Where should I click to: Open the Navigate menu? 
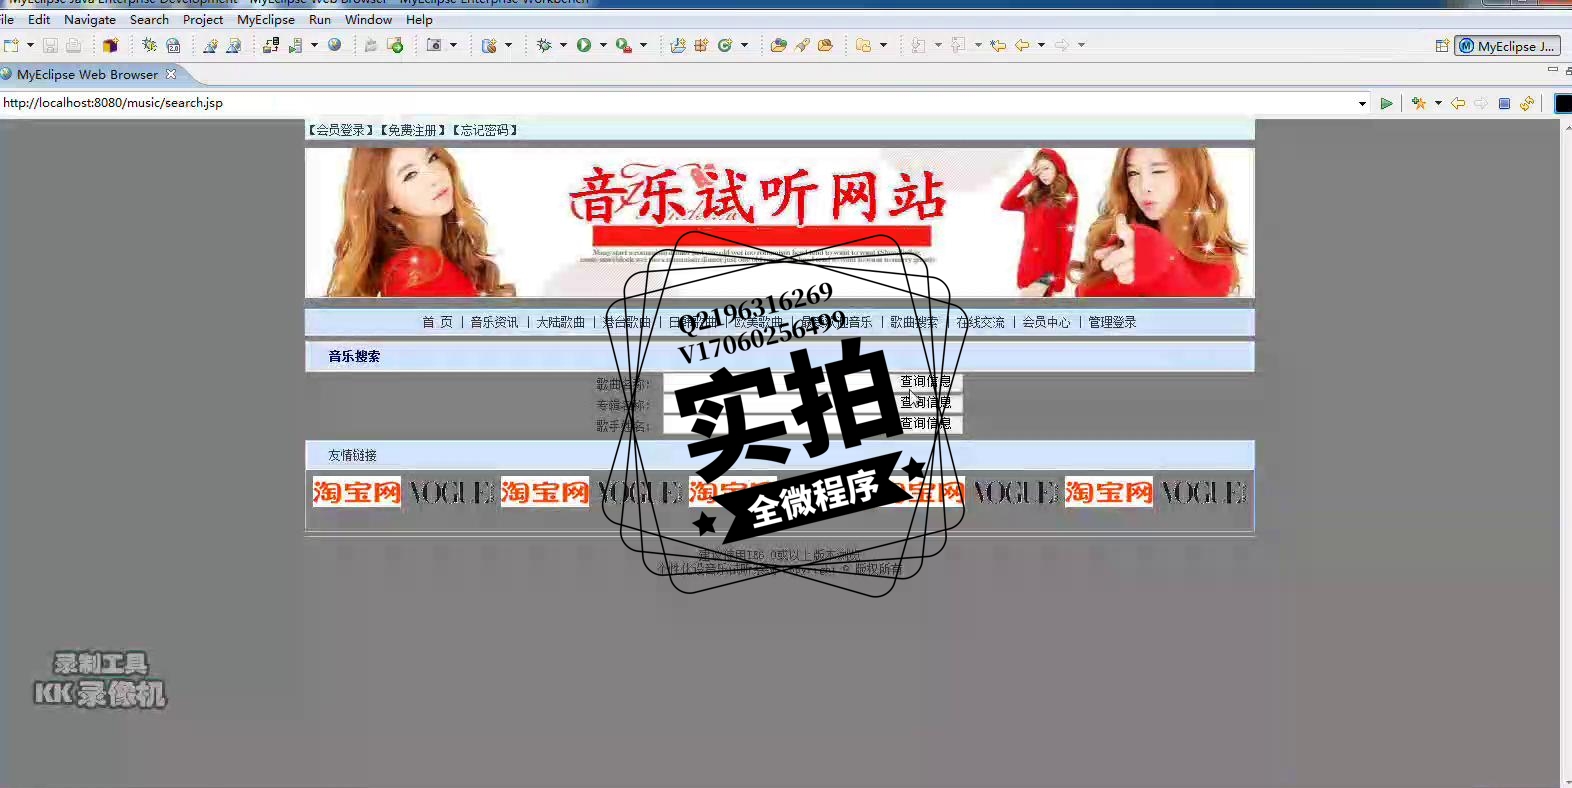[90, 19]
